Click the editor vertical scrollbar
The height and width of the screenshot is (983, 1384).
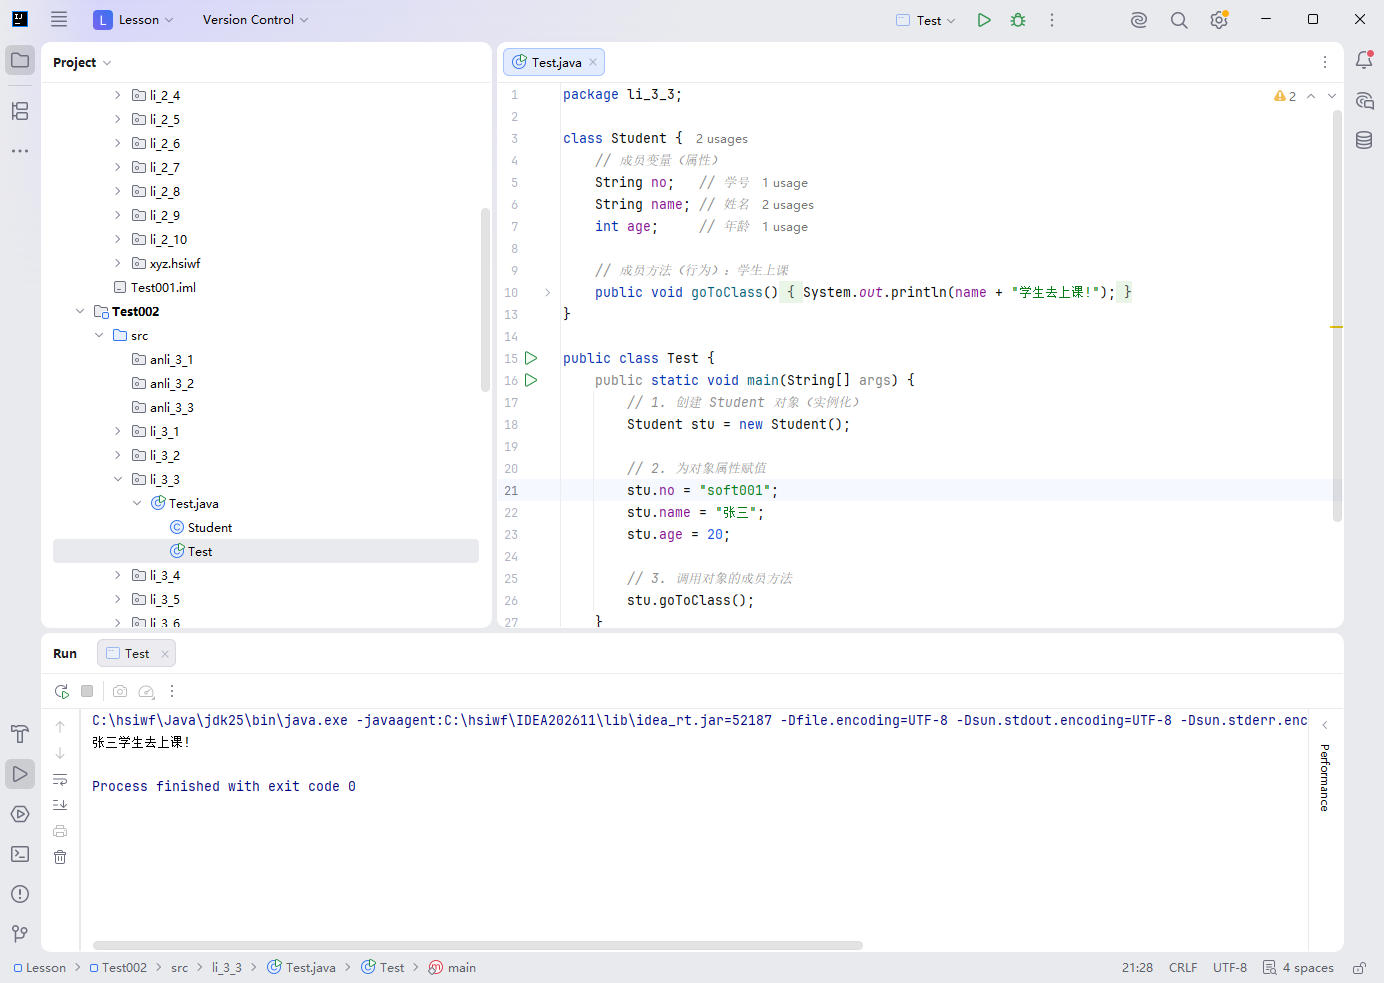(x=1337, y=316)
